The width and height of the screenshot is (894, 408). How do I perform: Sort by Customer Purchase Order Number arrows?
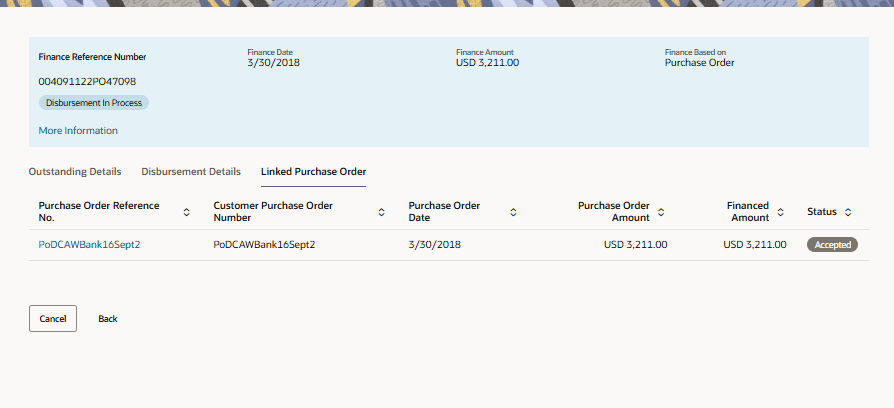tap(381, 212)
